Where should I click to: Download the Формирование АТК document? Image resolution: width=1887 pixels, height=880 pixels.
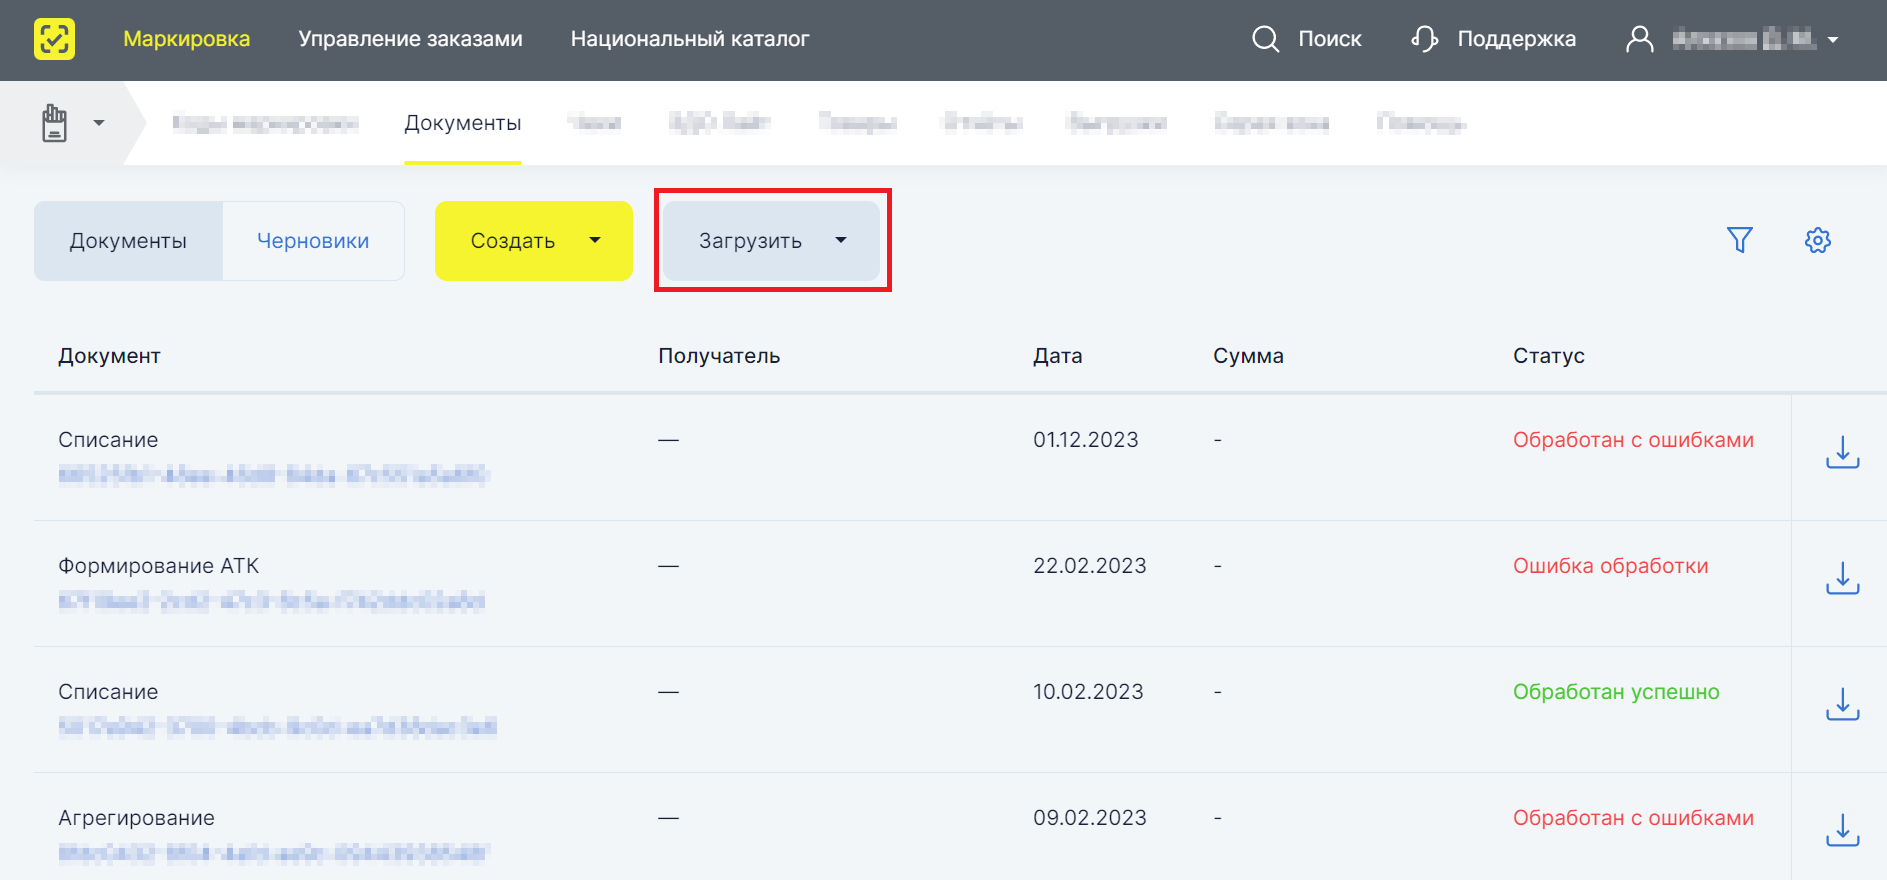(1842, 579)
